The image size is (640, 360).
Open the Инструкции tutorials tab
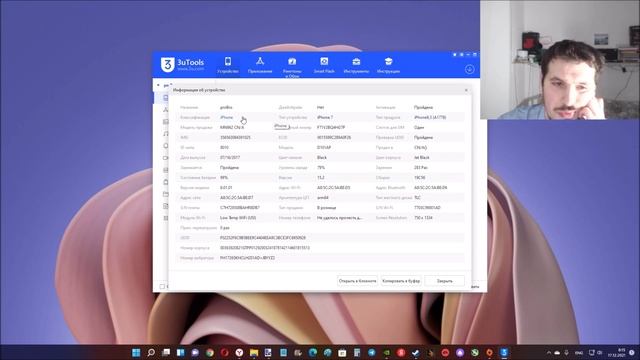388,65
